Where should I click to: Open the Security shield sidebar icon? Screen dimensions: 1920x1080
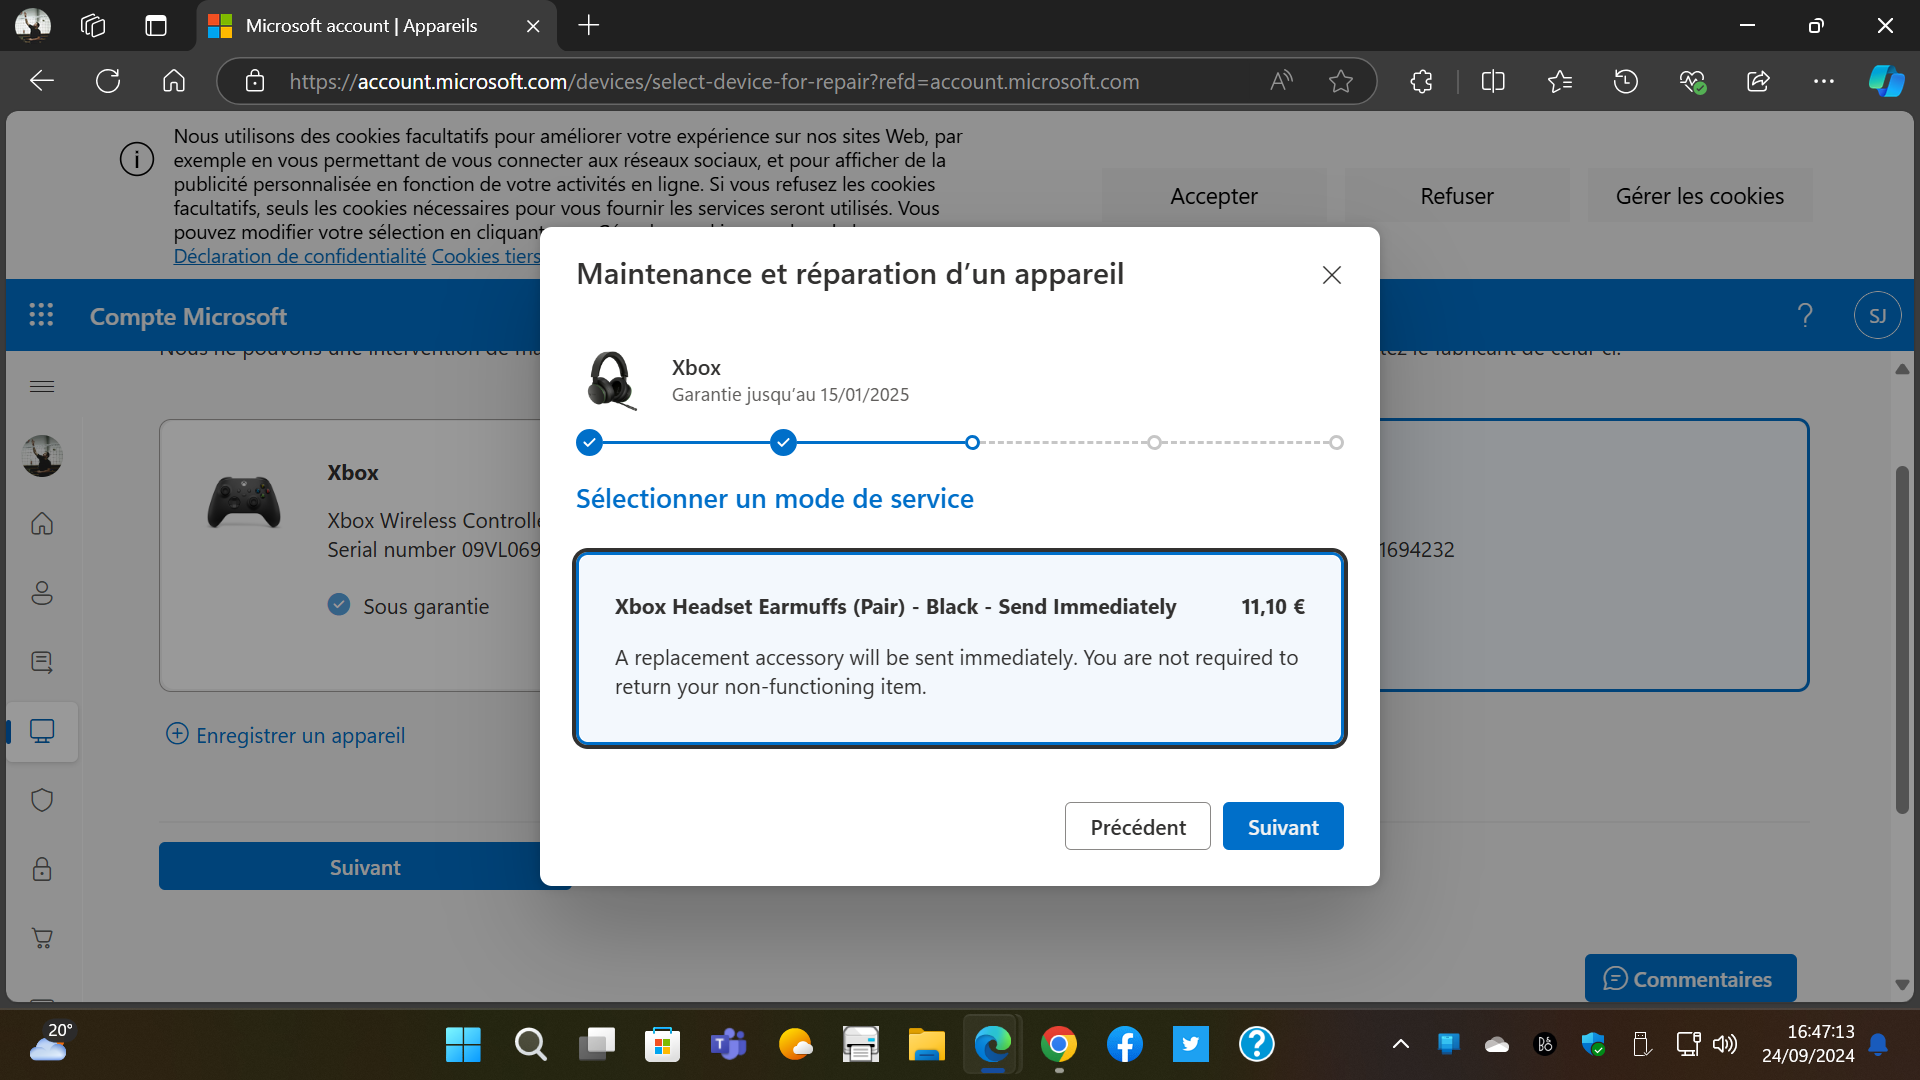click(x=42, y=800)
